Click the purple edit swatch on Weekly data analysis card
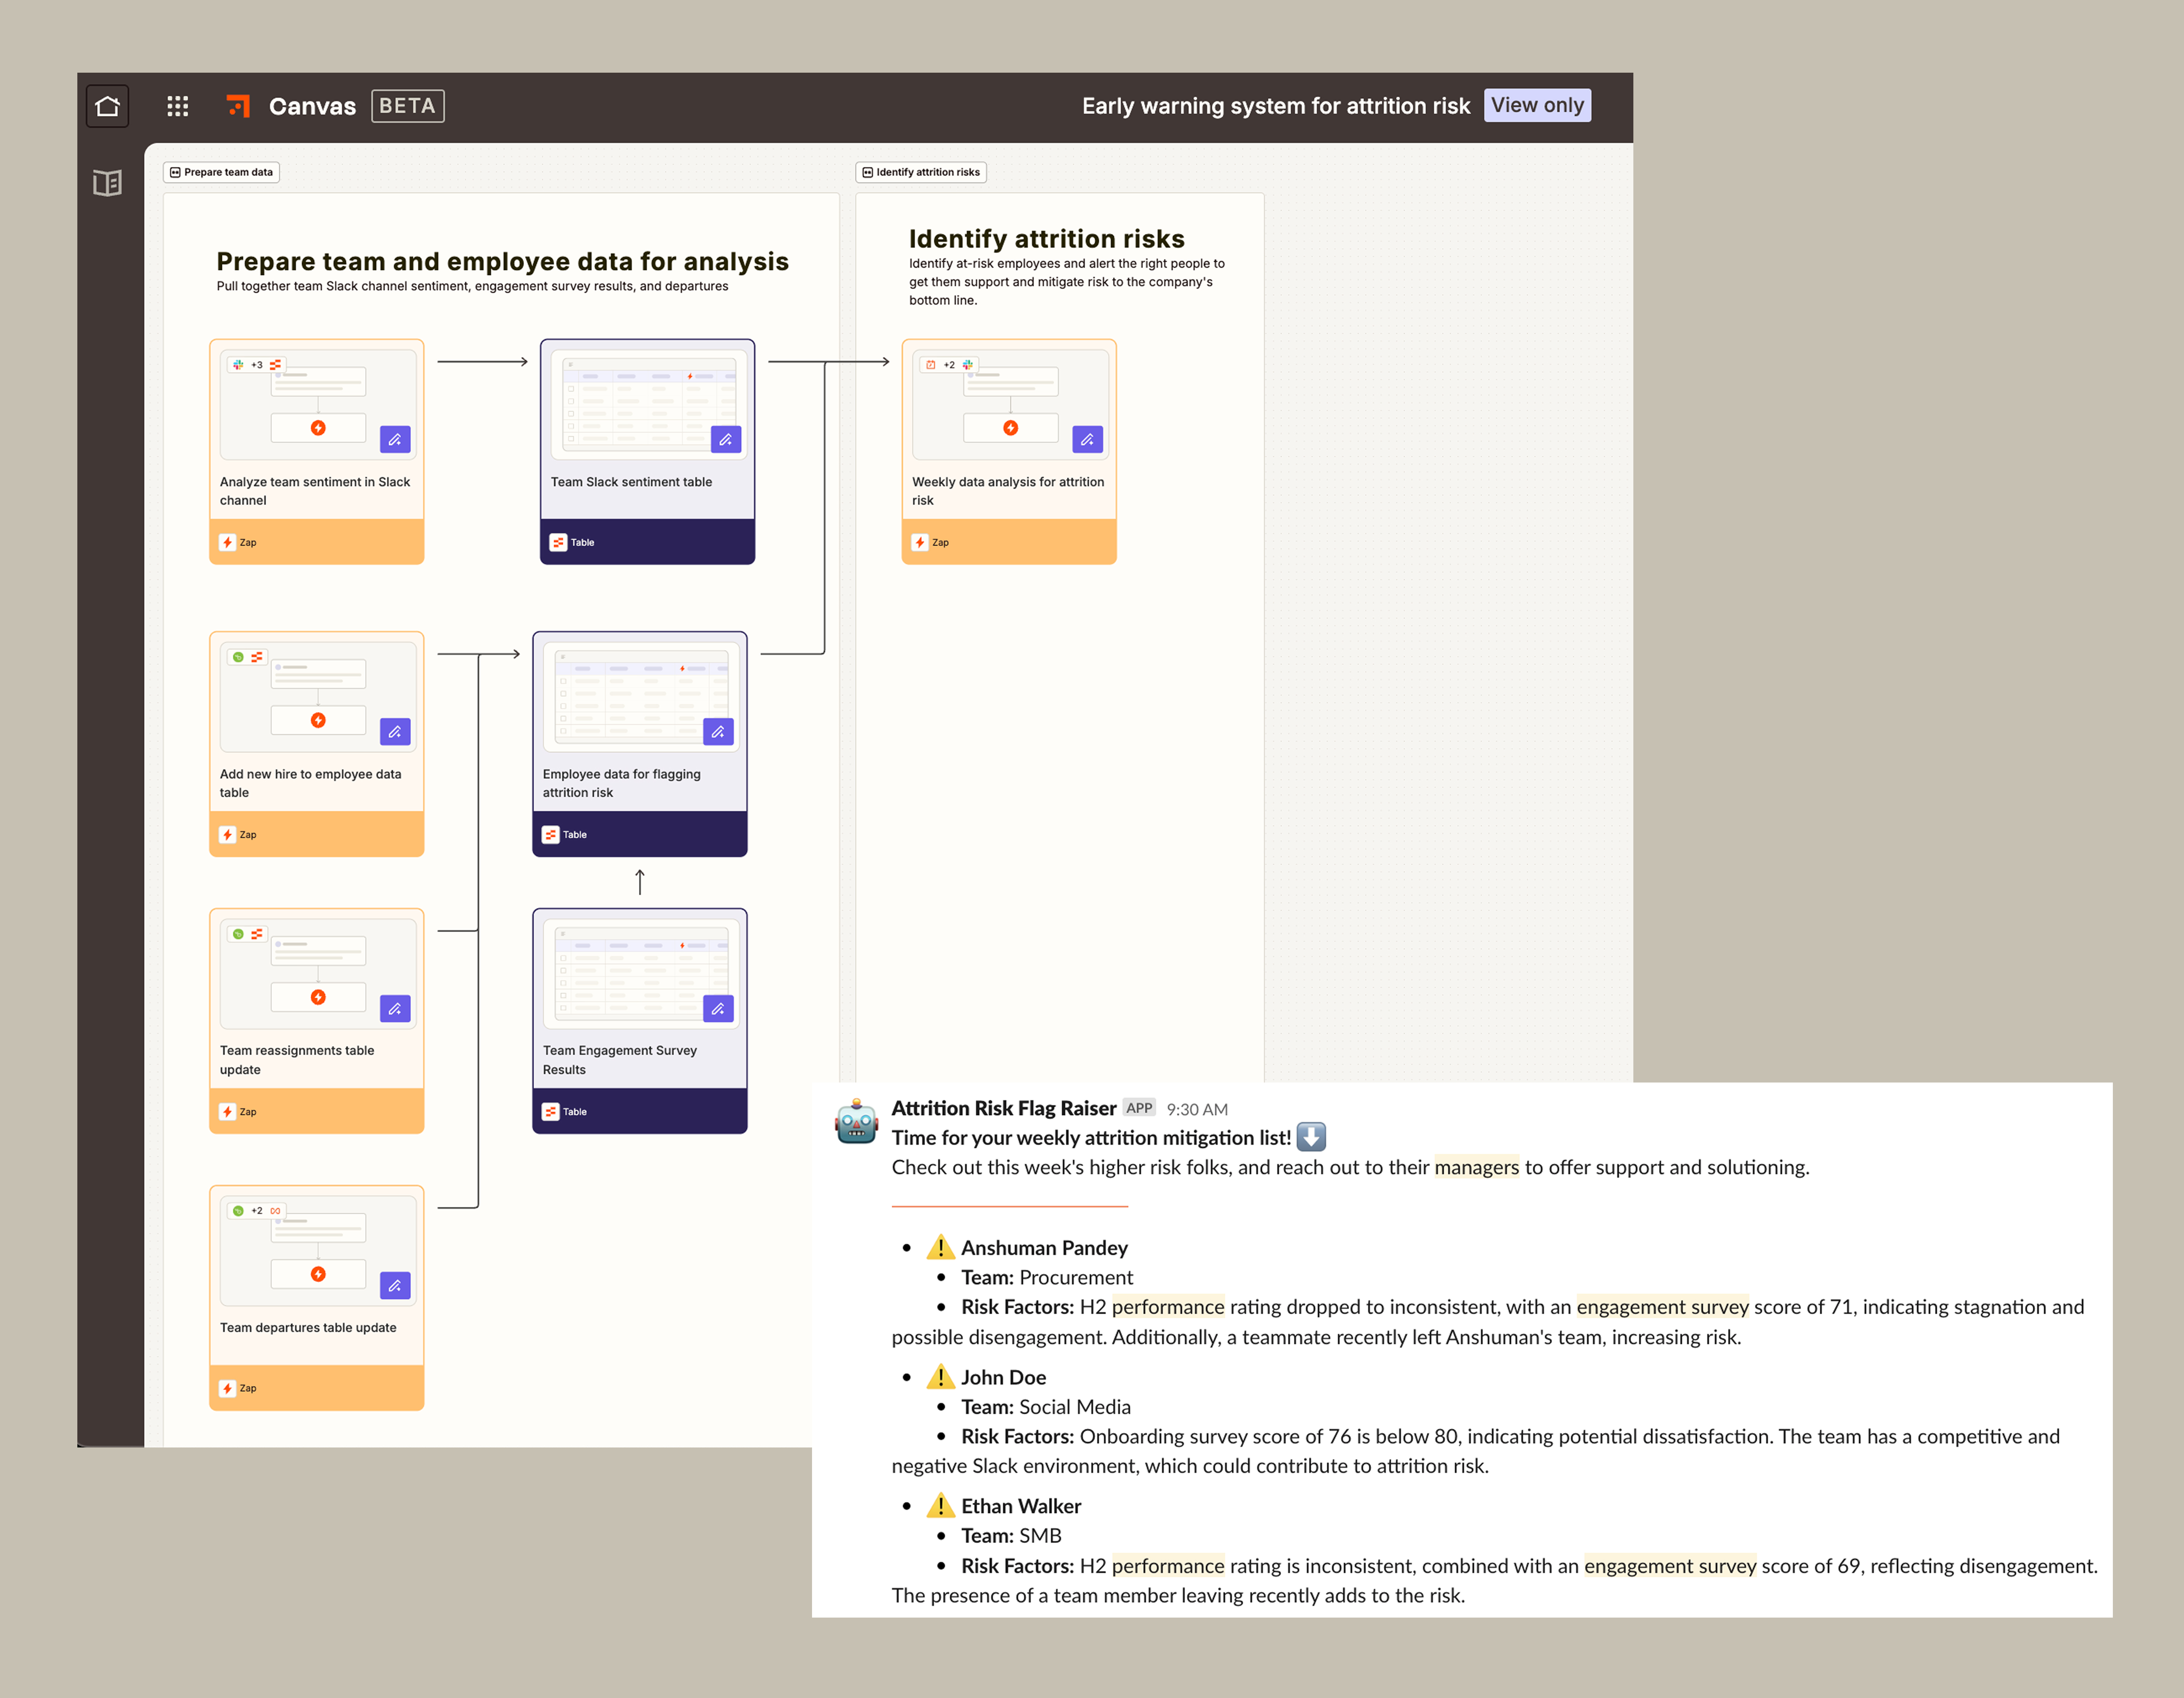Viewport: 2184px width, 1698px height. 1088,439
